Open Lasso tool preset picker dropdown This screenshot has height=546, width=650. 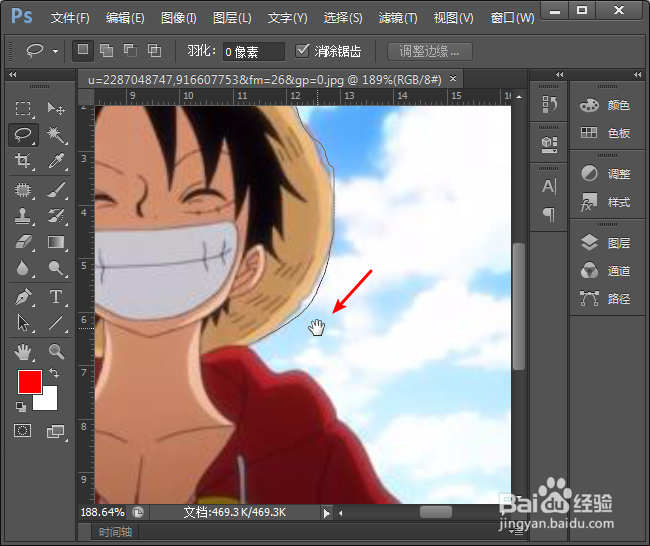[x=55, y=51]
